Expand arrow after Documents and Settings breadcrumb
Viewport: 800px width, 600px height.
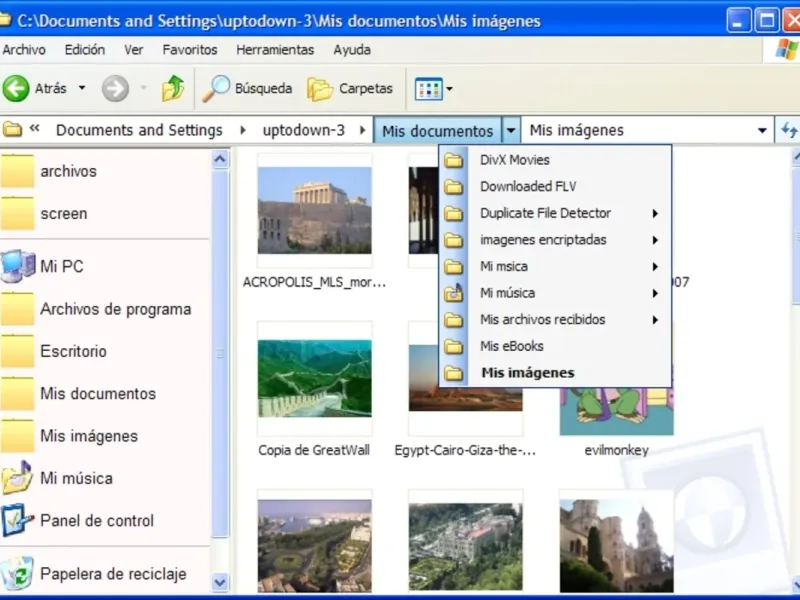tap(243, 130)
